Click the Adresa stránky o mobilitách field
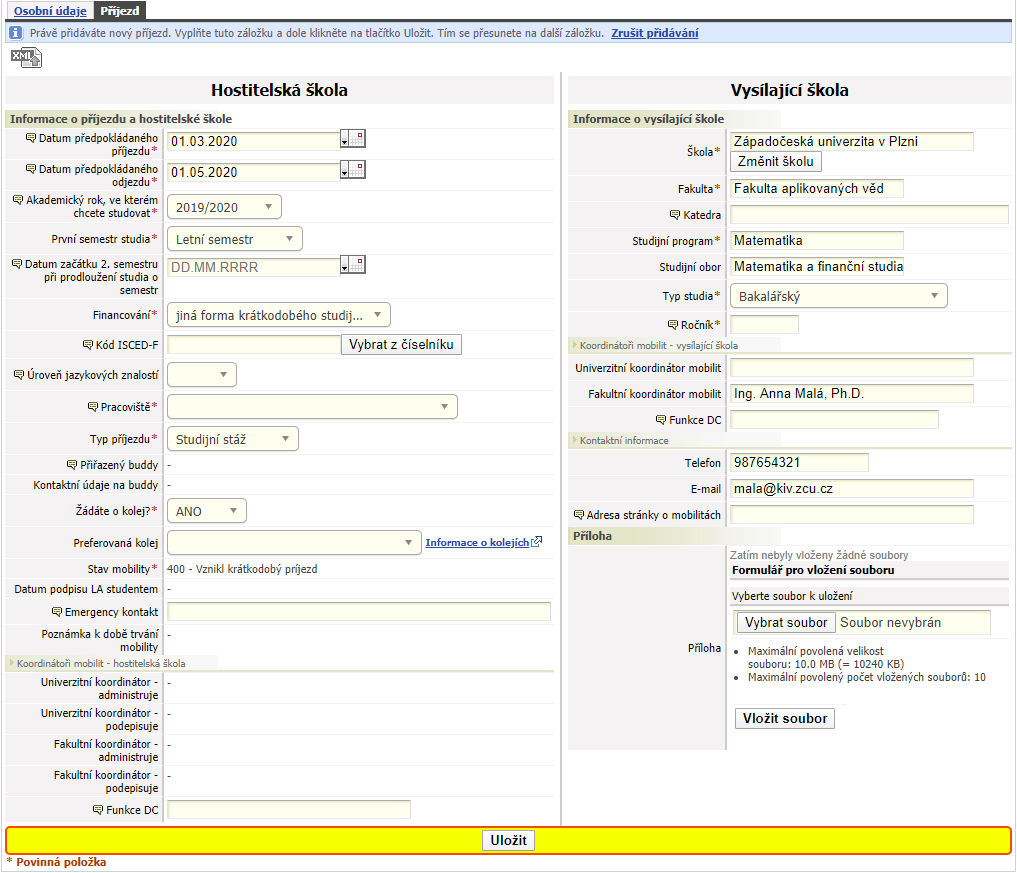Screen dimensions: 1017x873 pyautogui.click(x=852, y=514)
